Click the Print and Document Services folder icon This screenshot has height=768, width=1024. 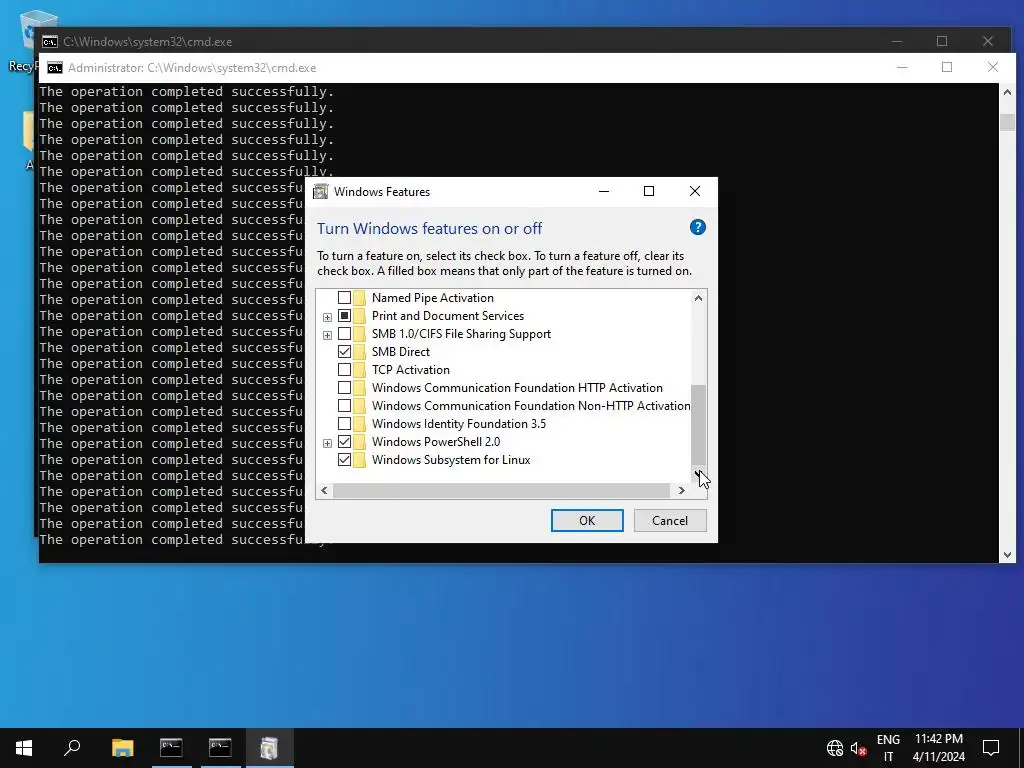[360, 316]
